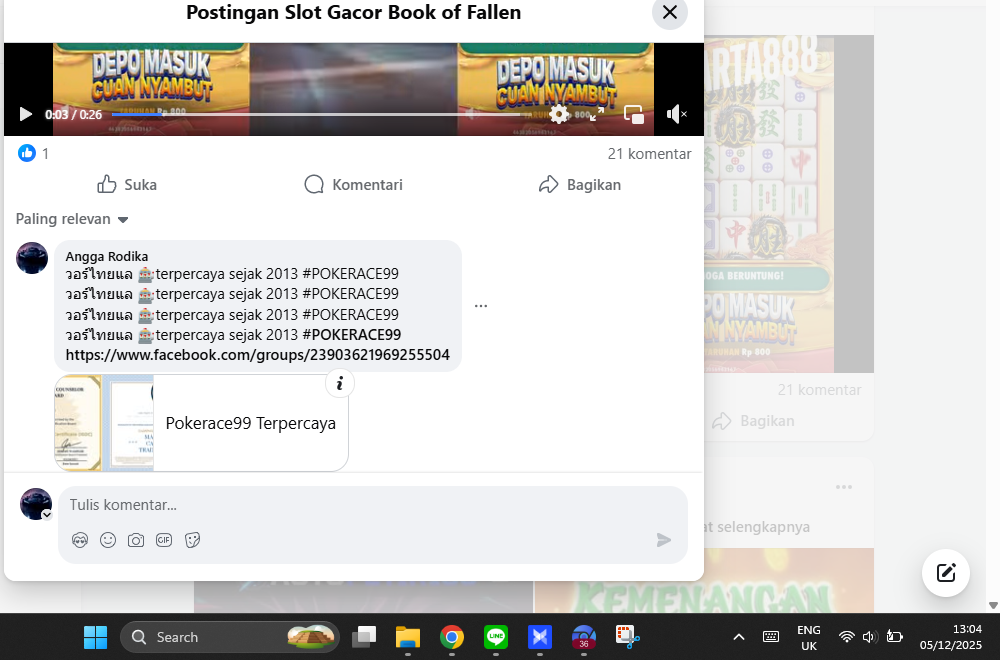Viewport: 1000px width, 660px height.
Task: Play the video in the post
Action: point(26,114)
